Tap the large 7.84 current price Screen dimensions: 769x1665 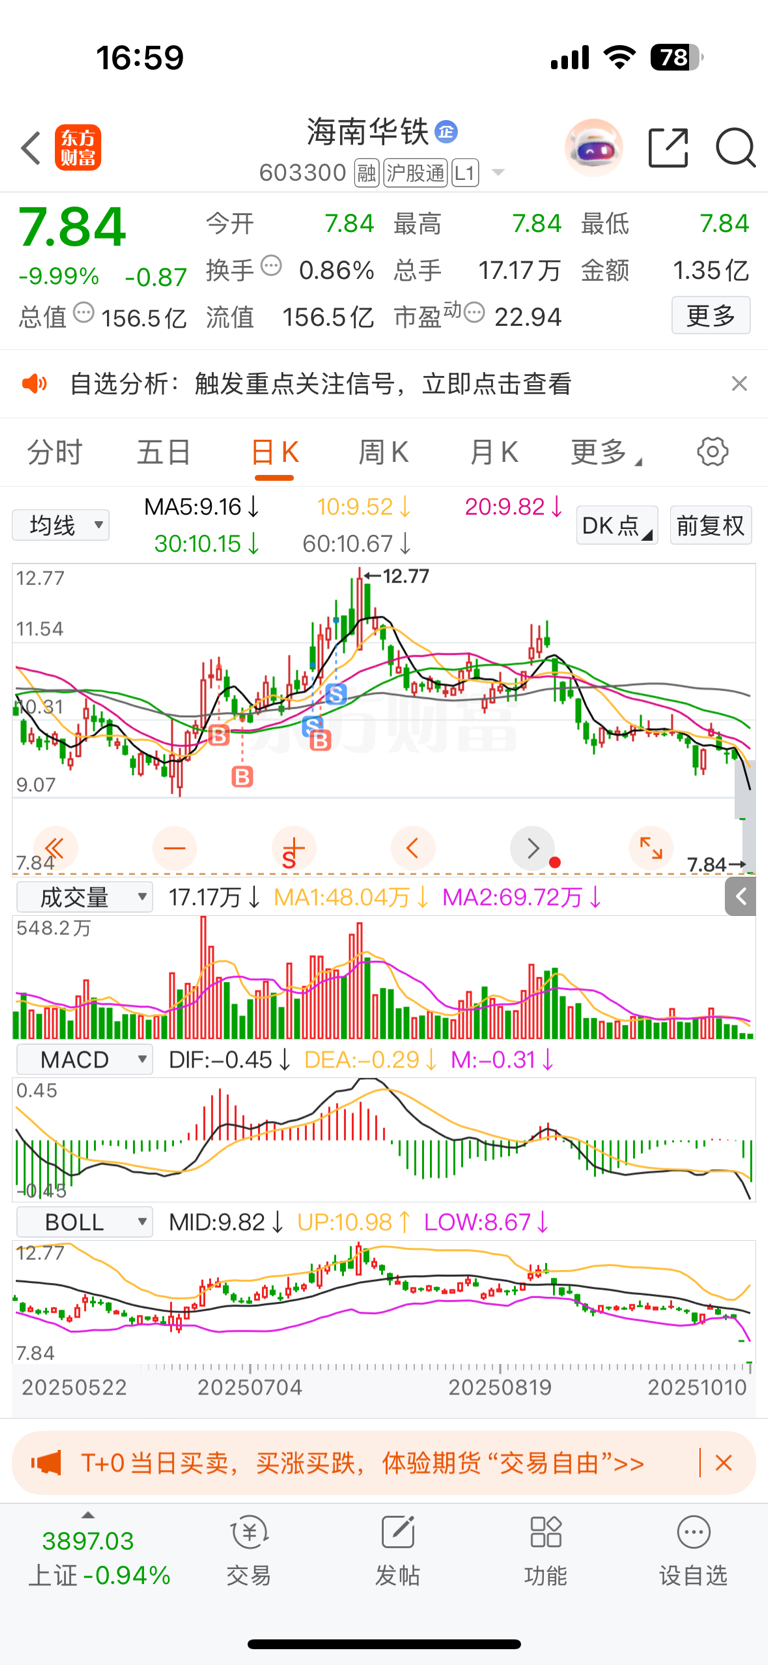(73, 226)
